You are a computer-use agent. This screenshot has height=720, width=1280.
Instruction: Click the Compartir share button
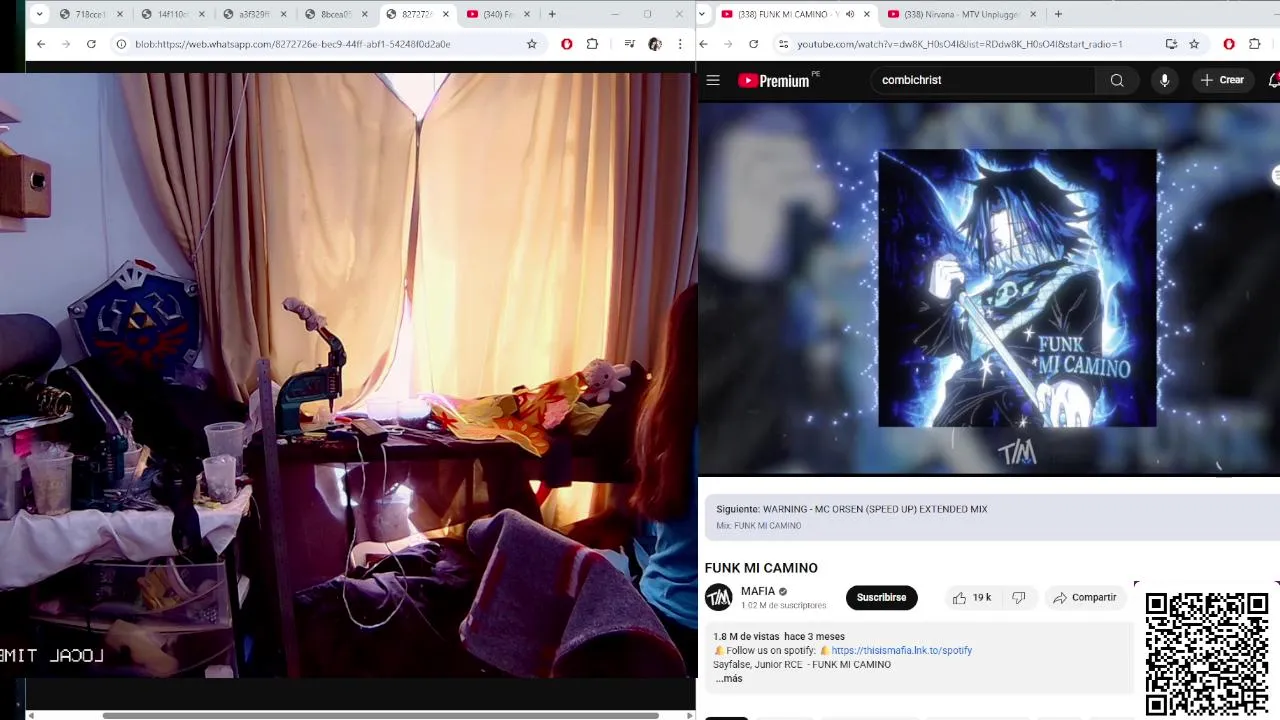point(1085,598)
